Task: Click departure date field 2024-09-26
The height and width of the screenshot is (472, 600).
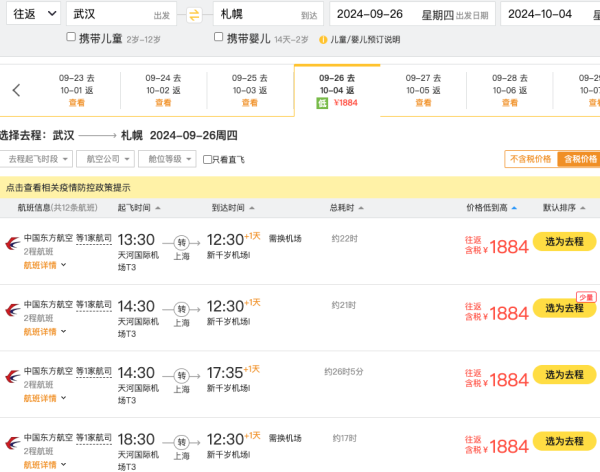Action: click(412, 14)
